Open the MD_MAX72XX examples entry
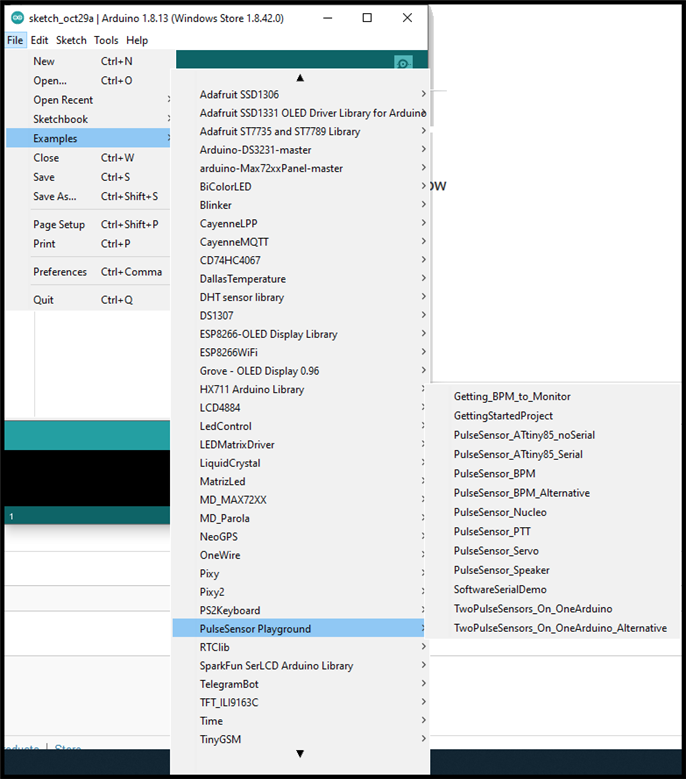This screenshot has height=779, width=686. click(301, 500)
